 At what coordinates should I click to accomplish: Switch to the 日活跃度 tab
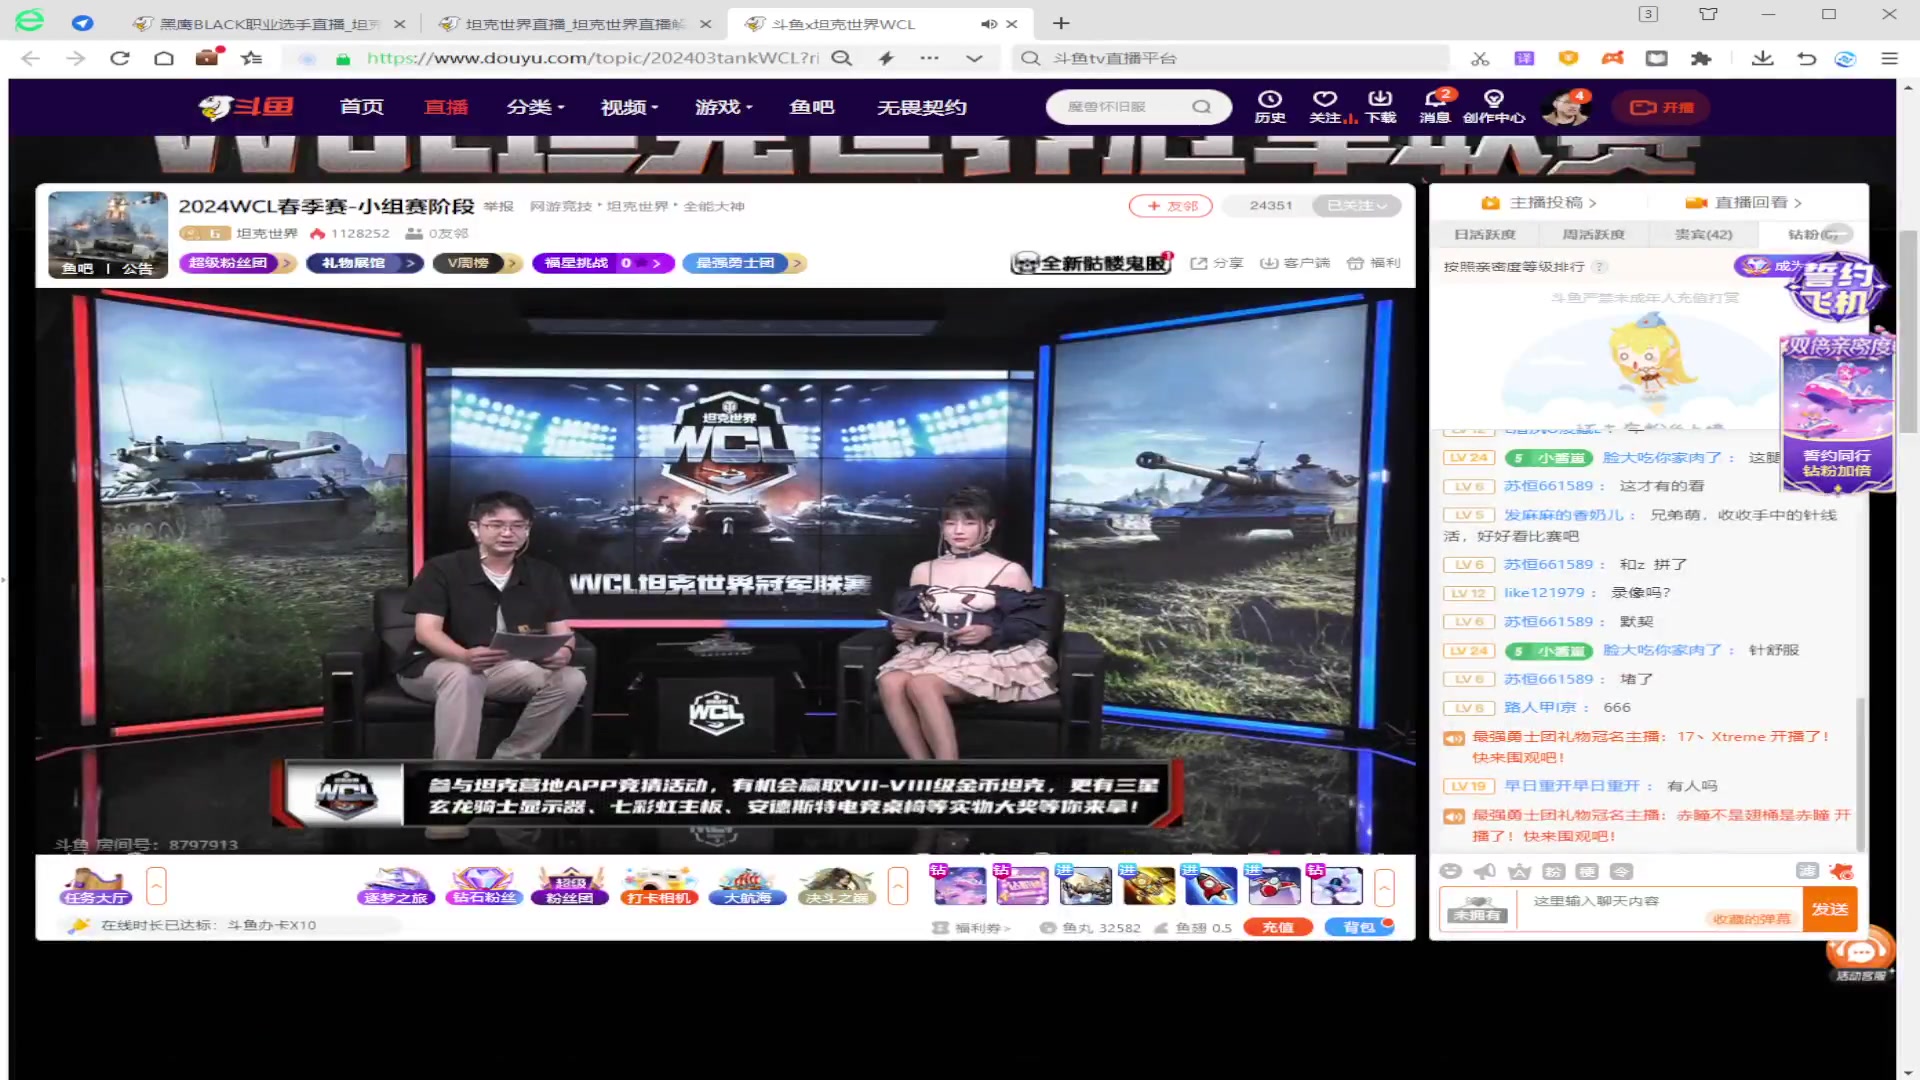click(x=1484, y=234)
